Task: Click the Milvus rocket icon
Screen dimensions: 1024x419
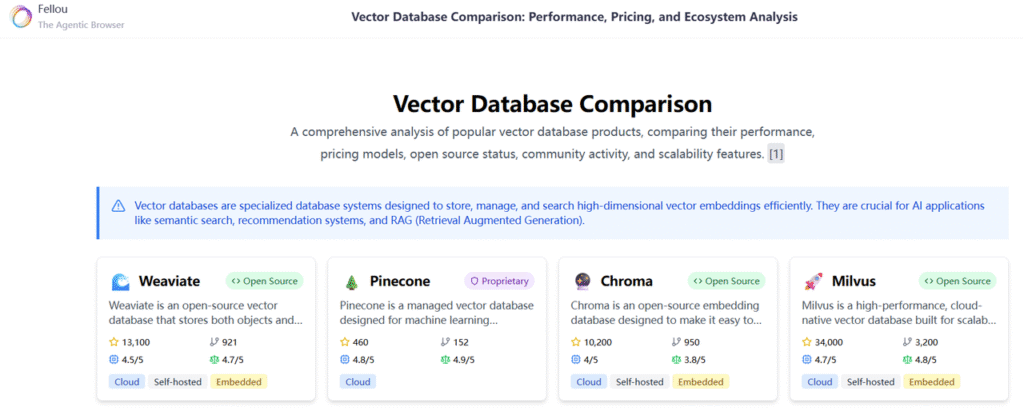Action: (x=814, y=281)
